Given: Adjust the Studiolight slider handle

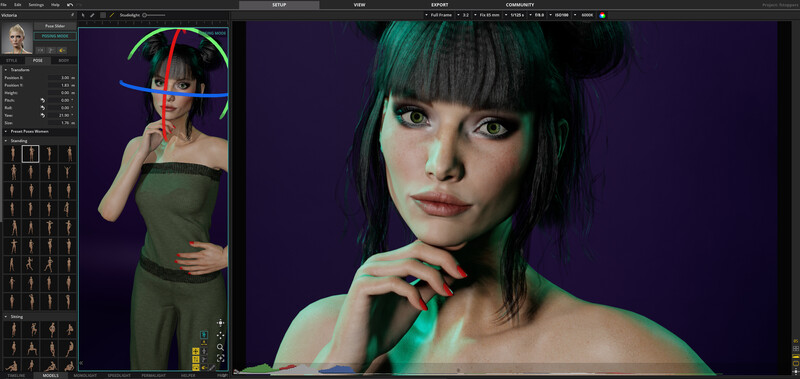Looking at the screenshot, I should (145, 15).
